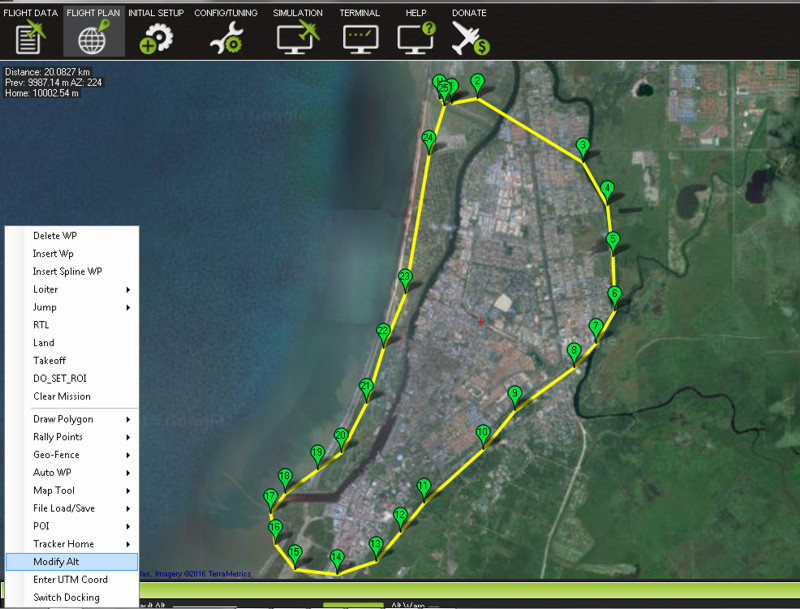Select waypoint marker 23 on the coastline
This screenshot has height=609, width=800.
pyautogui.click(x=405, y=277)
